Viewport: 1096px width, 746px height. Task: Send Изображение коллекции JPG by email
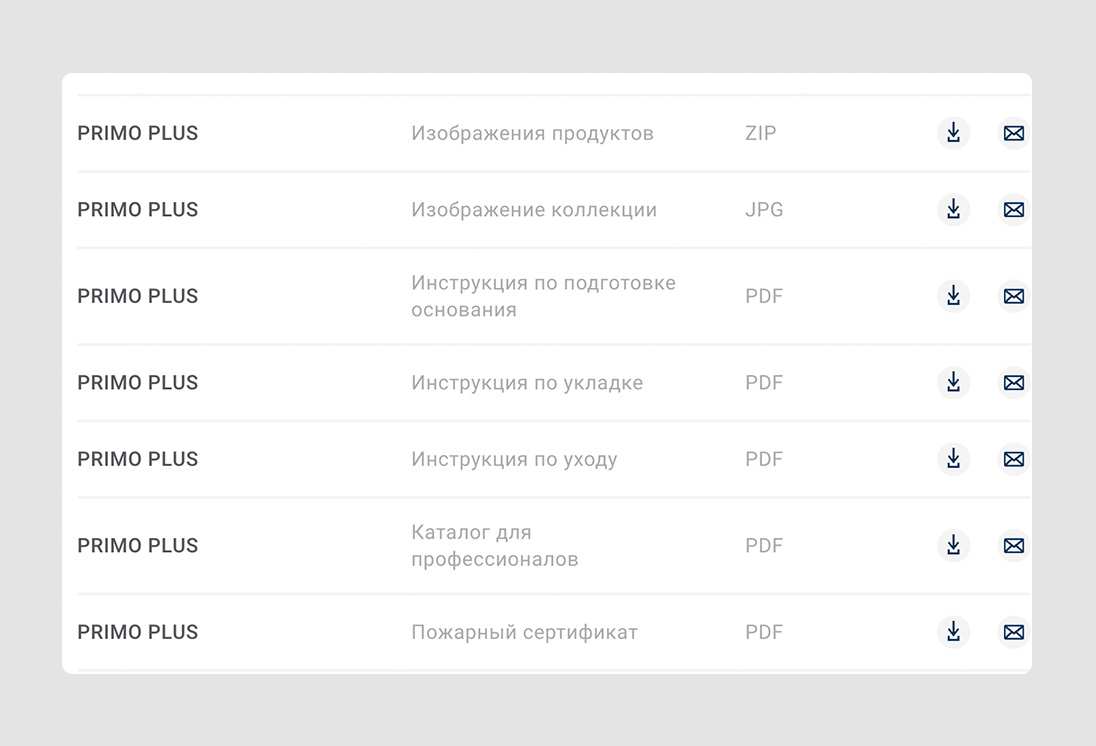[x=1014, y=209]
